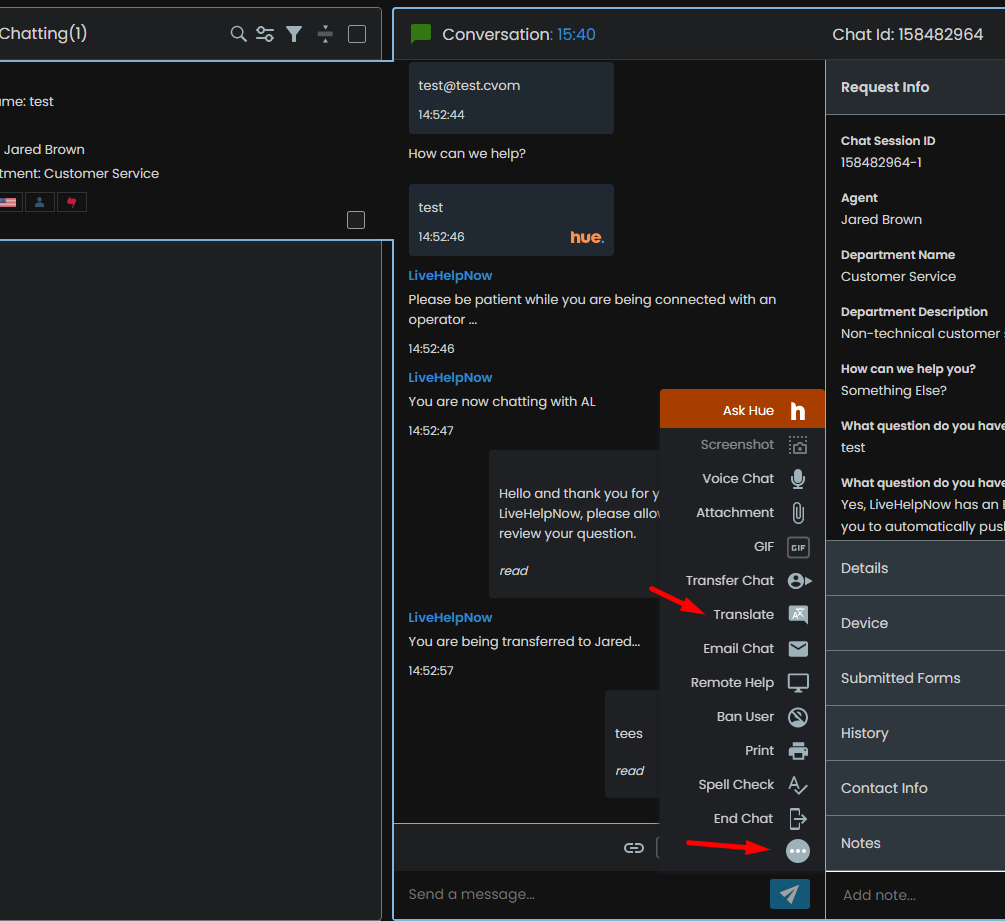Click the link icon above message box

tap(633, 848)
